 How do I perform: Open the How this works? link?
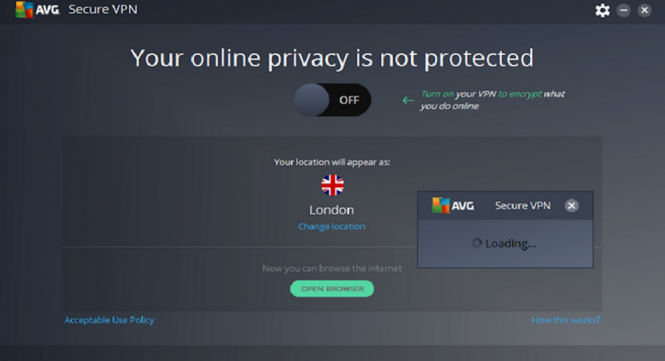click(566, 320)
